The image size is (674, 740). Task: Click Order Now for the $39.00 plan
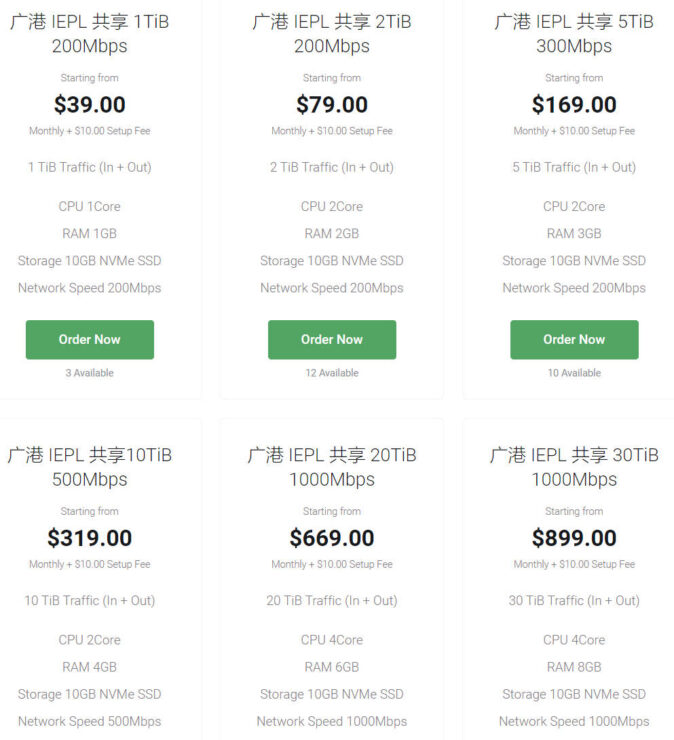point(90,339)
